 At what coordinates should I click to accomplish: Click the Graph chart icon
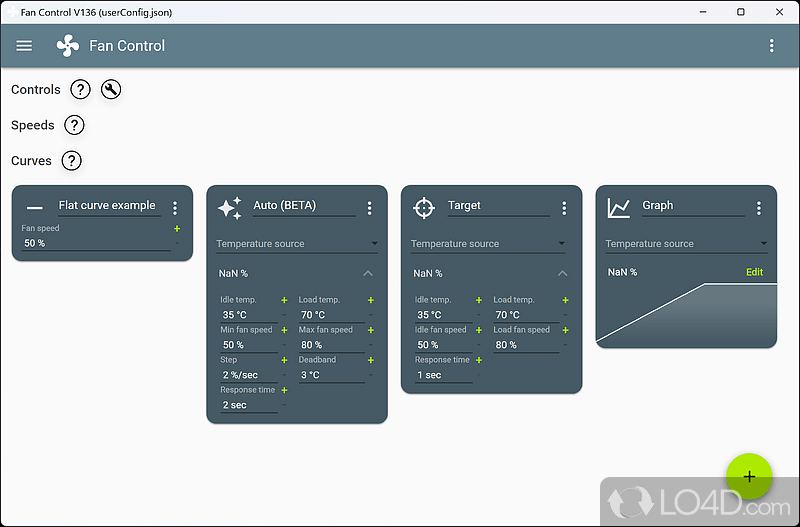click(x=618, y=208)
